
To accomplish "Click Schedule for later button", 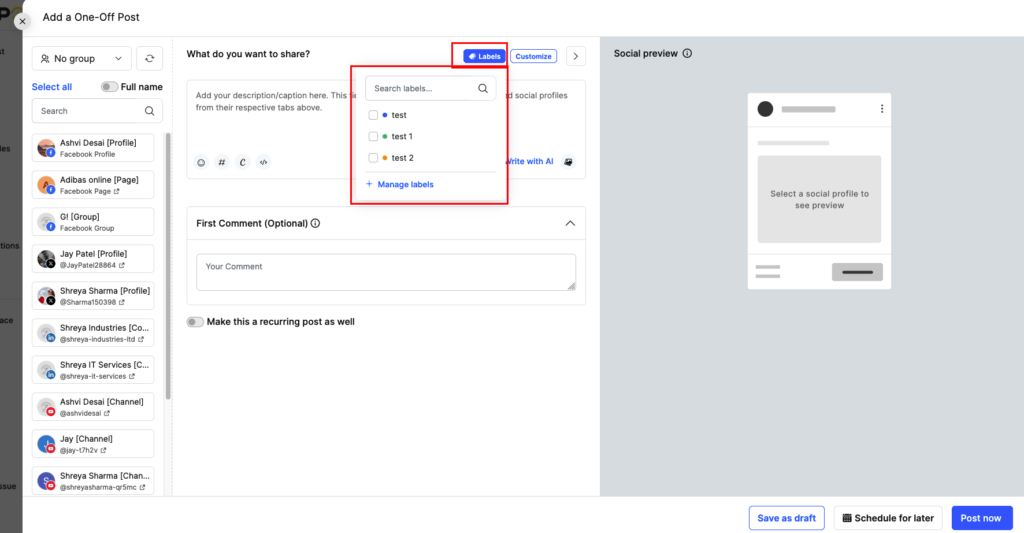I will [x=888, y=518].
